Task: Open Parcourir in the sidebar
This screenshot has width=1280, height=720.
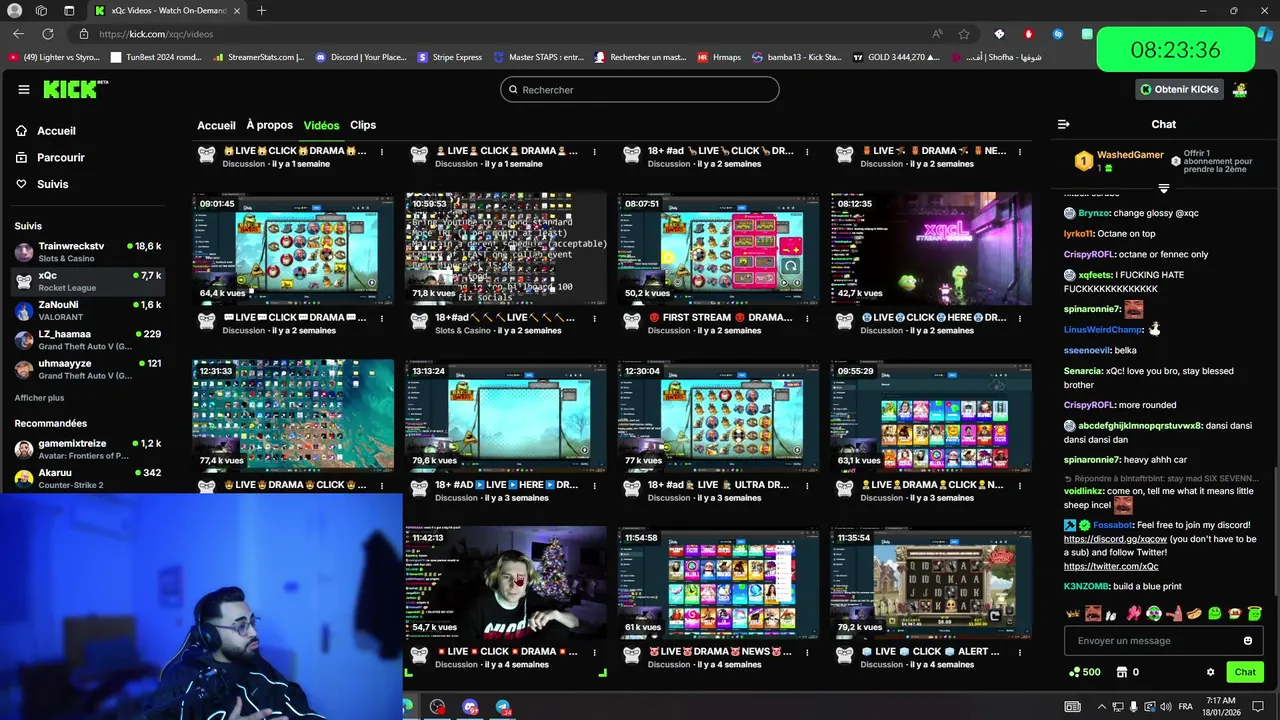Action: pyautogui.click(x=50, y=157)
